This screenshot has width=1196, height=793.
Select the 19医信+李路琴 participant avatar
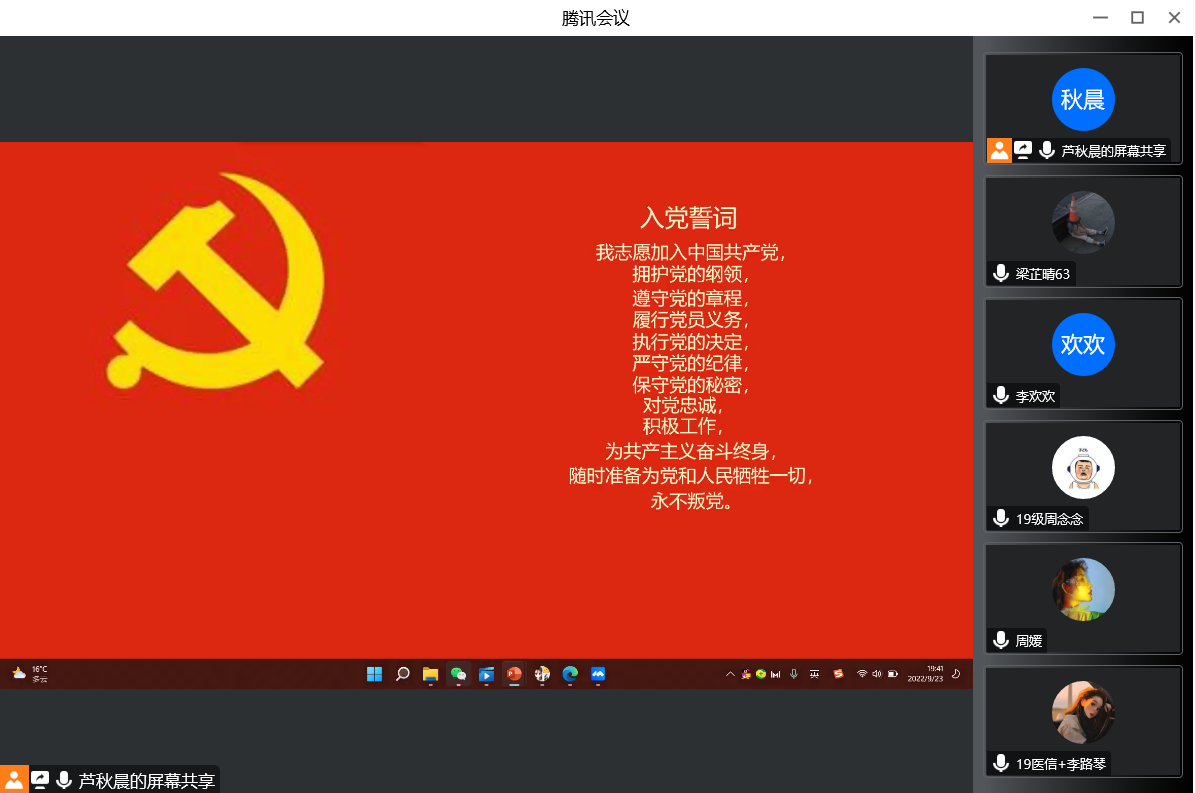(1083, 712)
